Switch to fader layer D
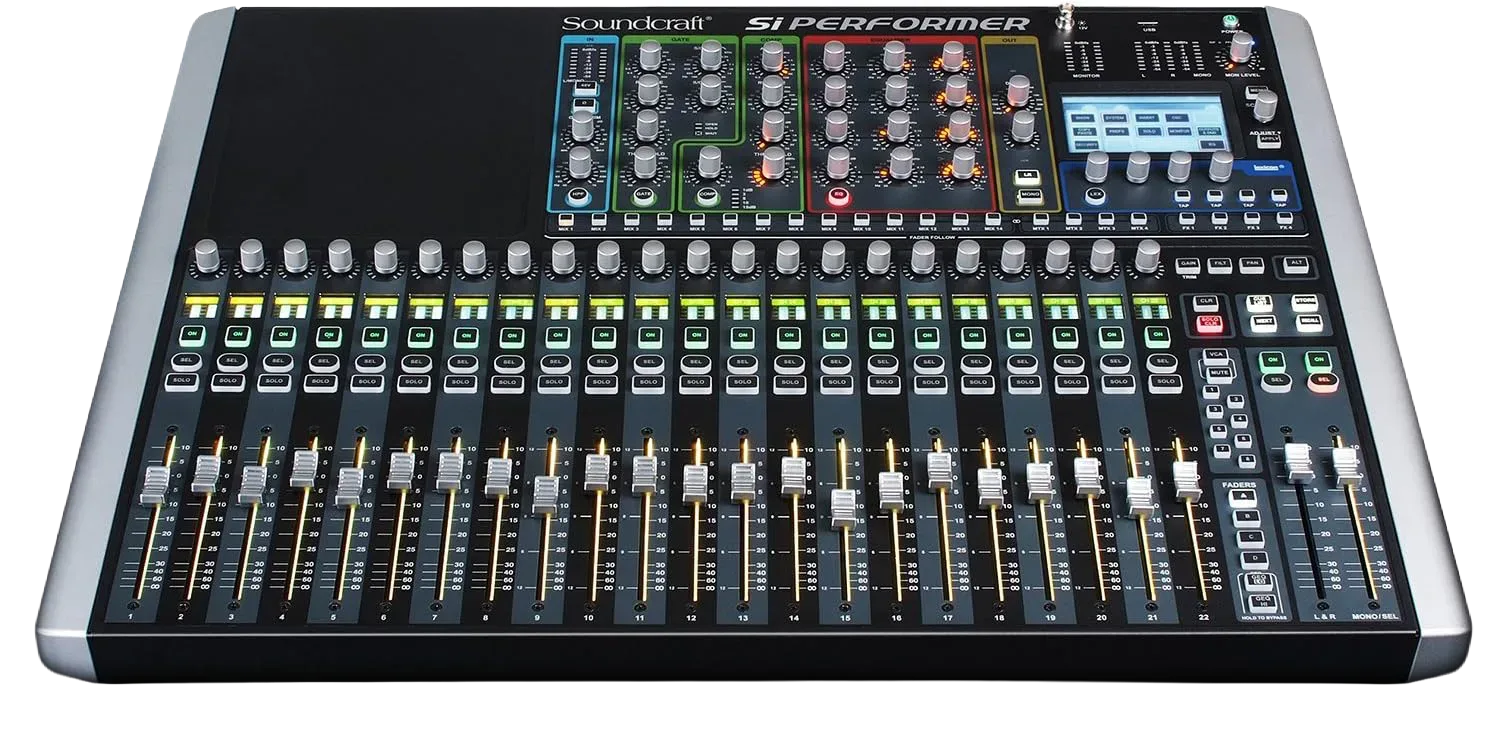Image resolution: width=1500 pixels, height=743 pixels. coord(1255,560)
